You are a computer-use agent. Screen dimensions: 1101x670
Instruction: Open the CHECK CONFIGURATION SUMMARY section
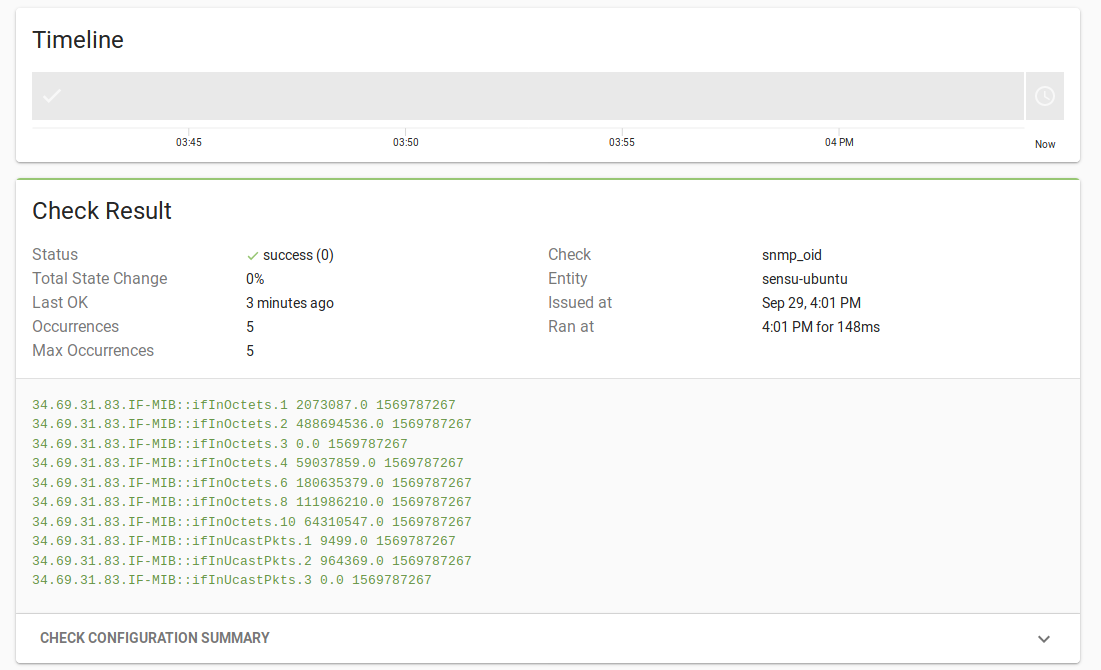coord(548,638)
